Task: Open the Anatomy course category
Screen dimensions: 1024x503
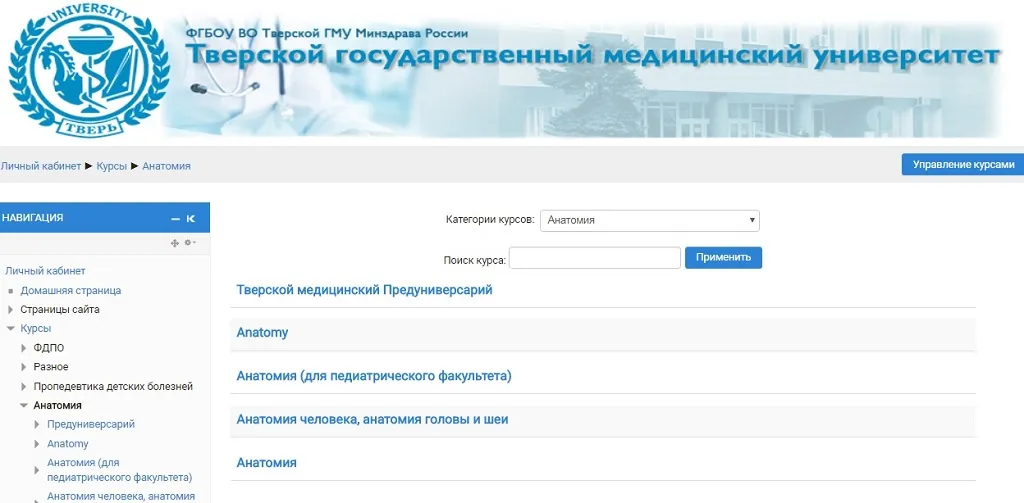Action: click(262, 333)
